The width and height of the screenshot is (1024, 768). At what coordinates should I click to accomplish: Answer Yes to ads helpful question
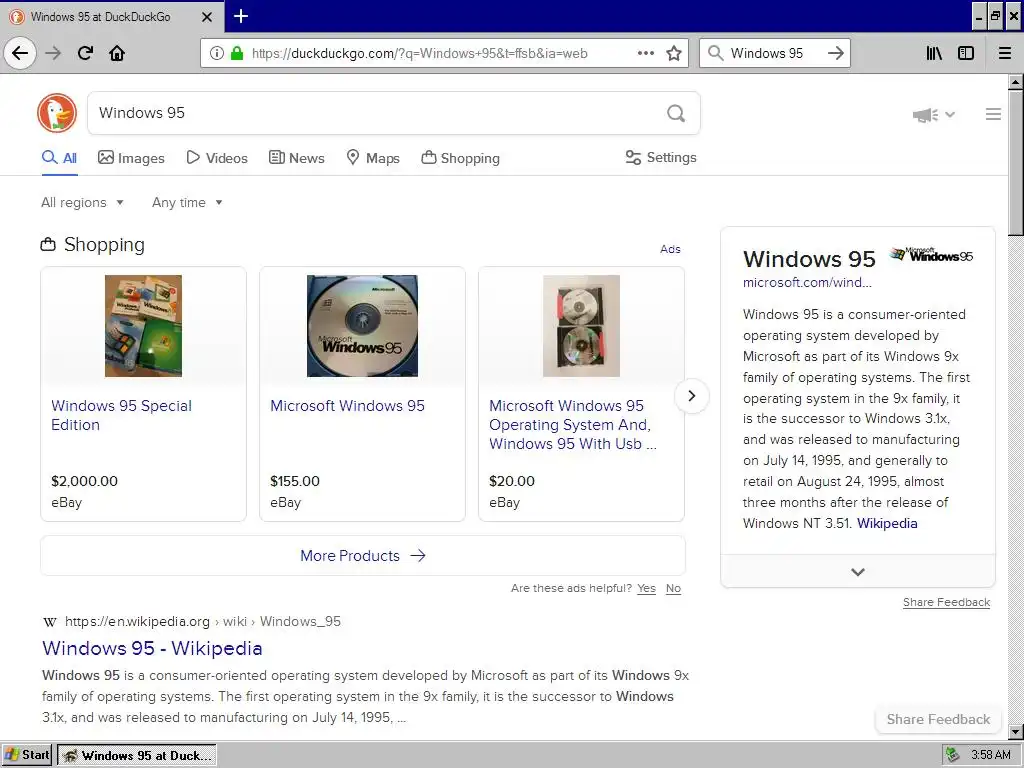[x=647, y=588]
